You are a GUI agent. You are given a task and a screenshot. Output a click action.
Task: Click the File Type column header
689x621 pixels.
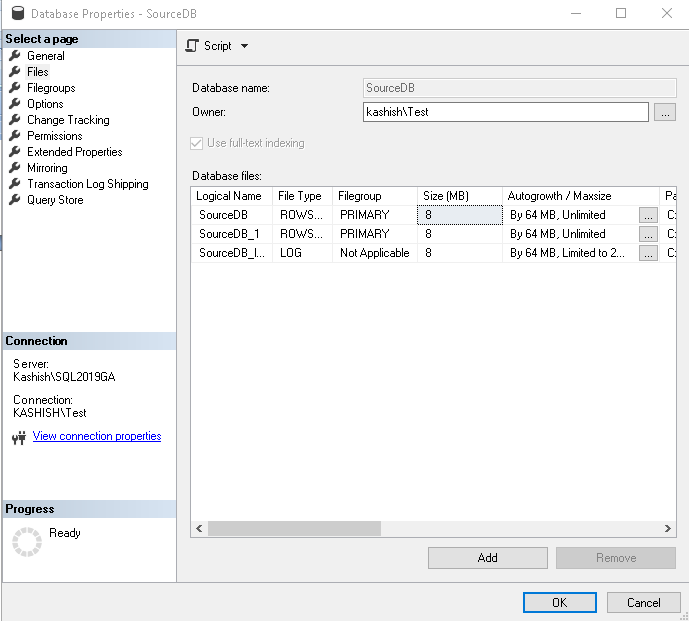point(302,196)
